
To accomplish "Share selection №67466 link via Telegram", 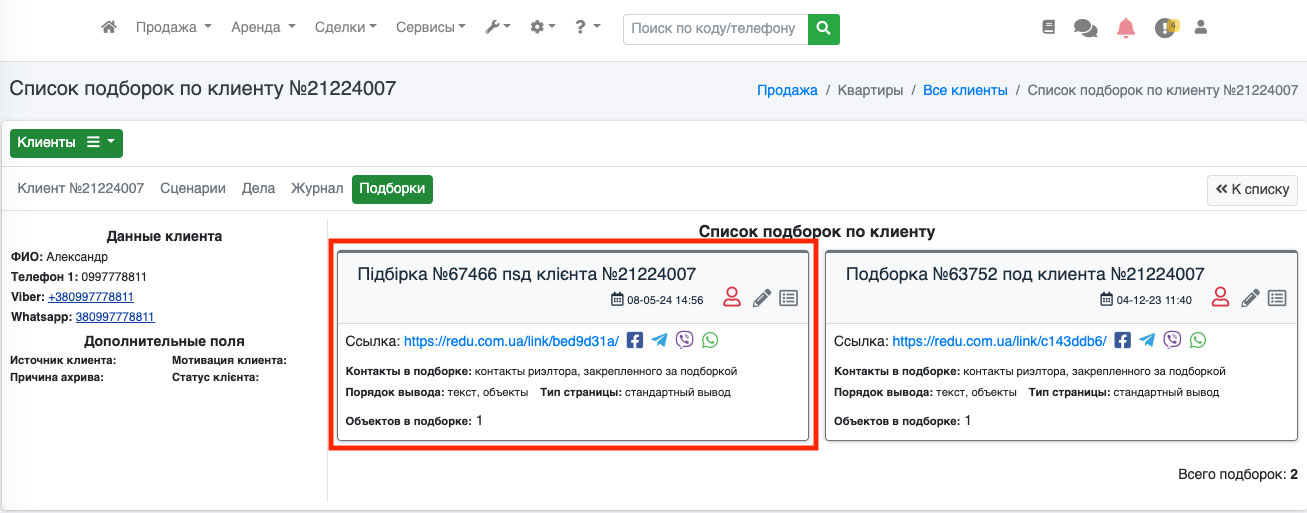I will click(659, 341).
